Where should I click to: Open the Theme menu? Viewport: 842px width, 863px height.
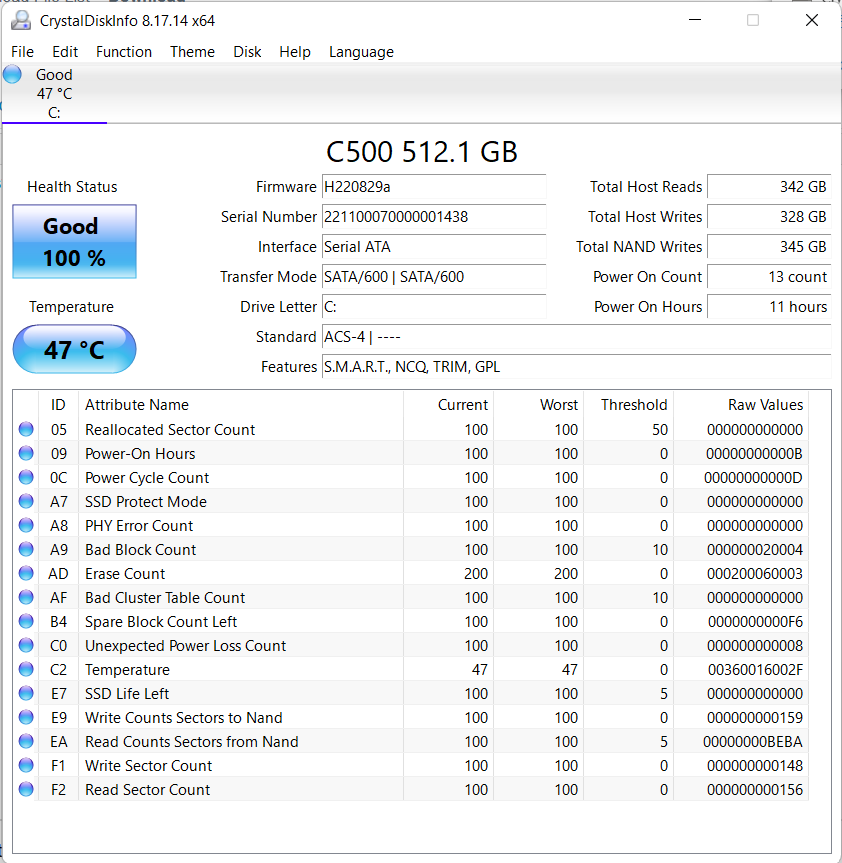(192, 52)
